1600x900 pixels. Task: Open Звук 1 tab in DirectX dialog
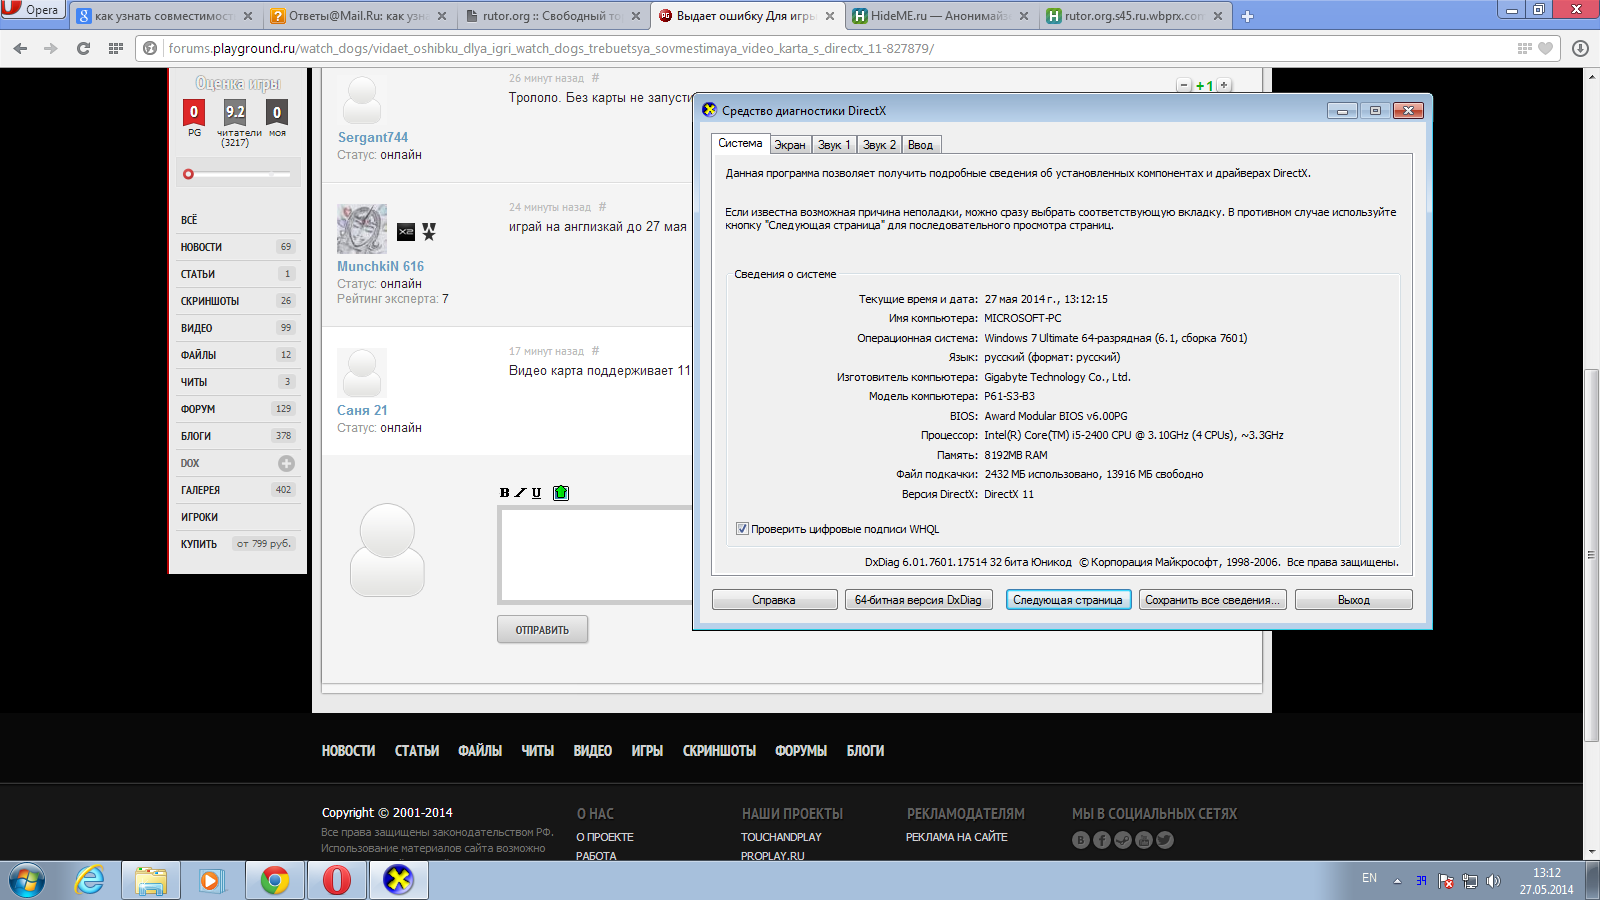[834, 145]
